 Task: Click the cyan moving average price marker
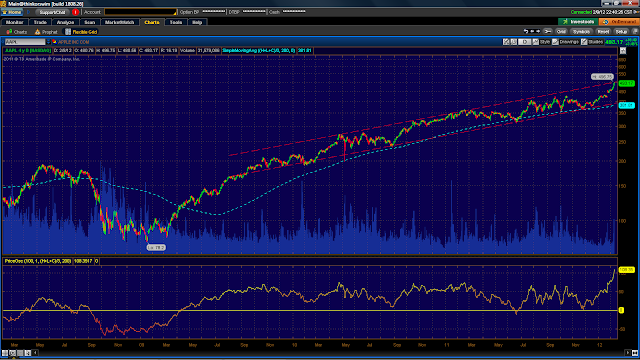[627, 105]
